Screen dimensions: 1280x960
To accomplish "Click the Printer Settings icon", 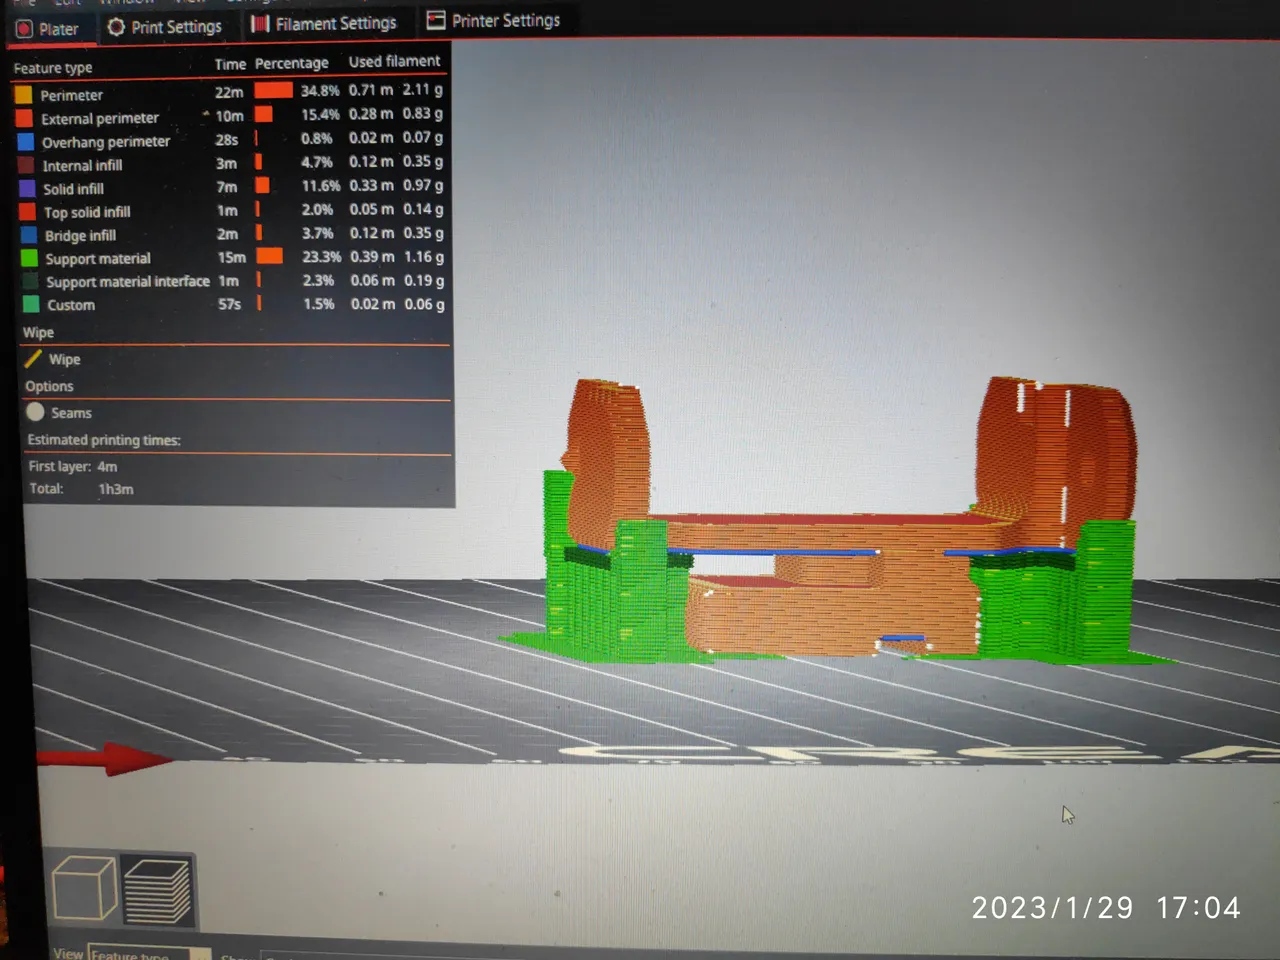I will [436, 20].
